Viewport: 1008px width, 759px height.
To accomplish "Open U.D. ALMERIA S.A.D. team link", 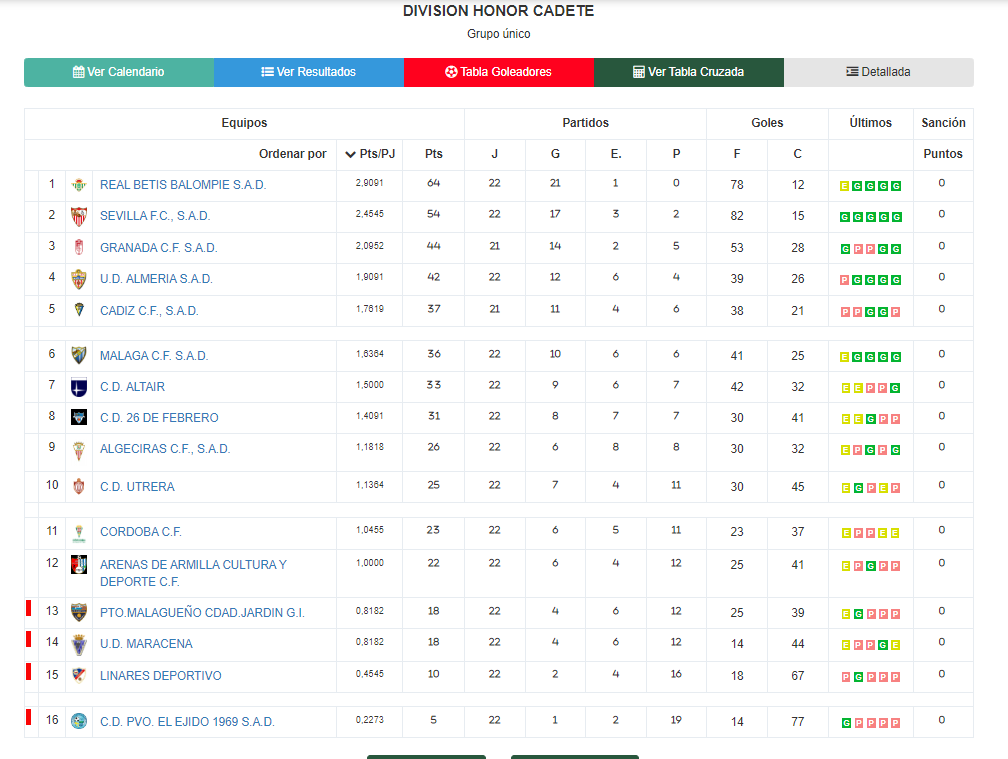I will [x=156, y=279].
